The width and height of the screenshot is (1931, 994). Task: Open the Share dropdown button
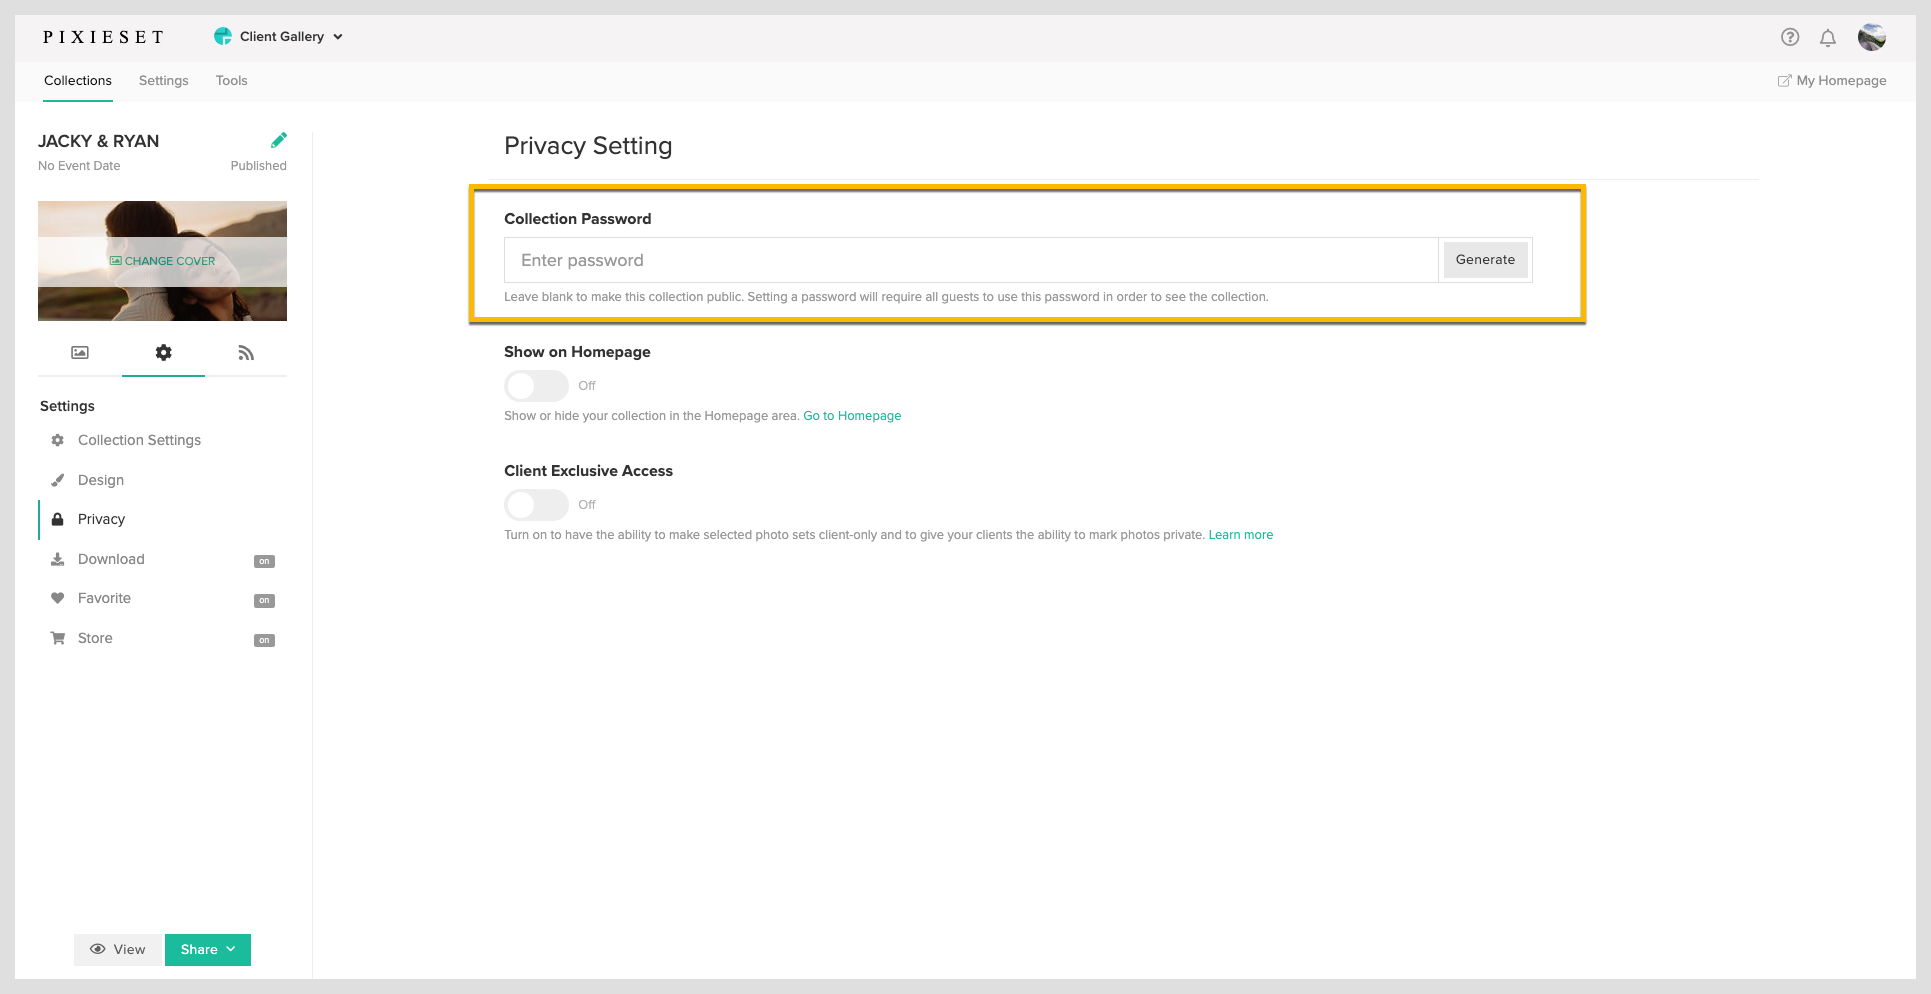click(208, 950)
